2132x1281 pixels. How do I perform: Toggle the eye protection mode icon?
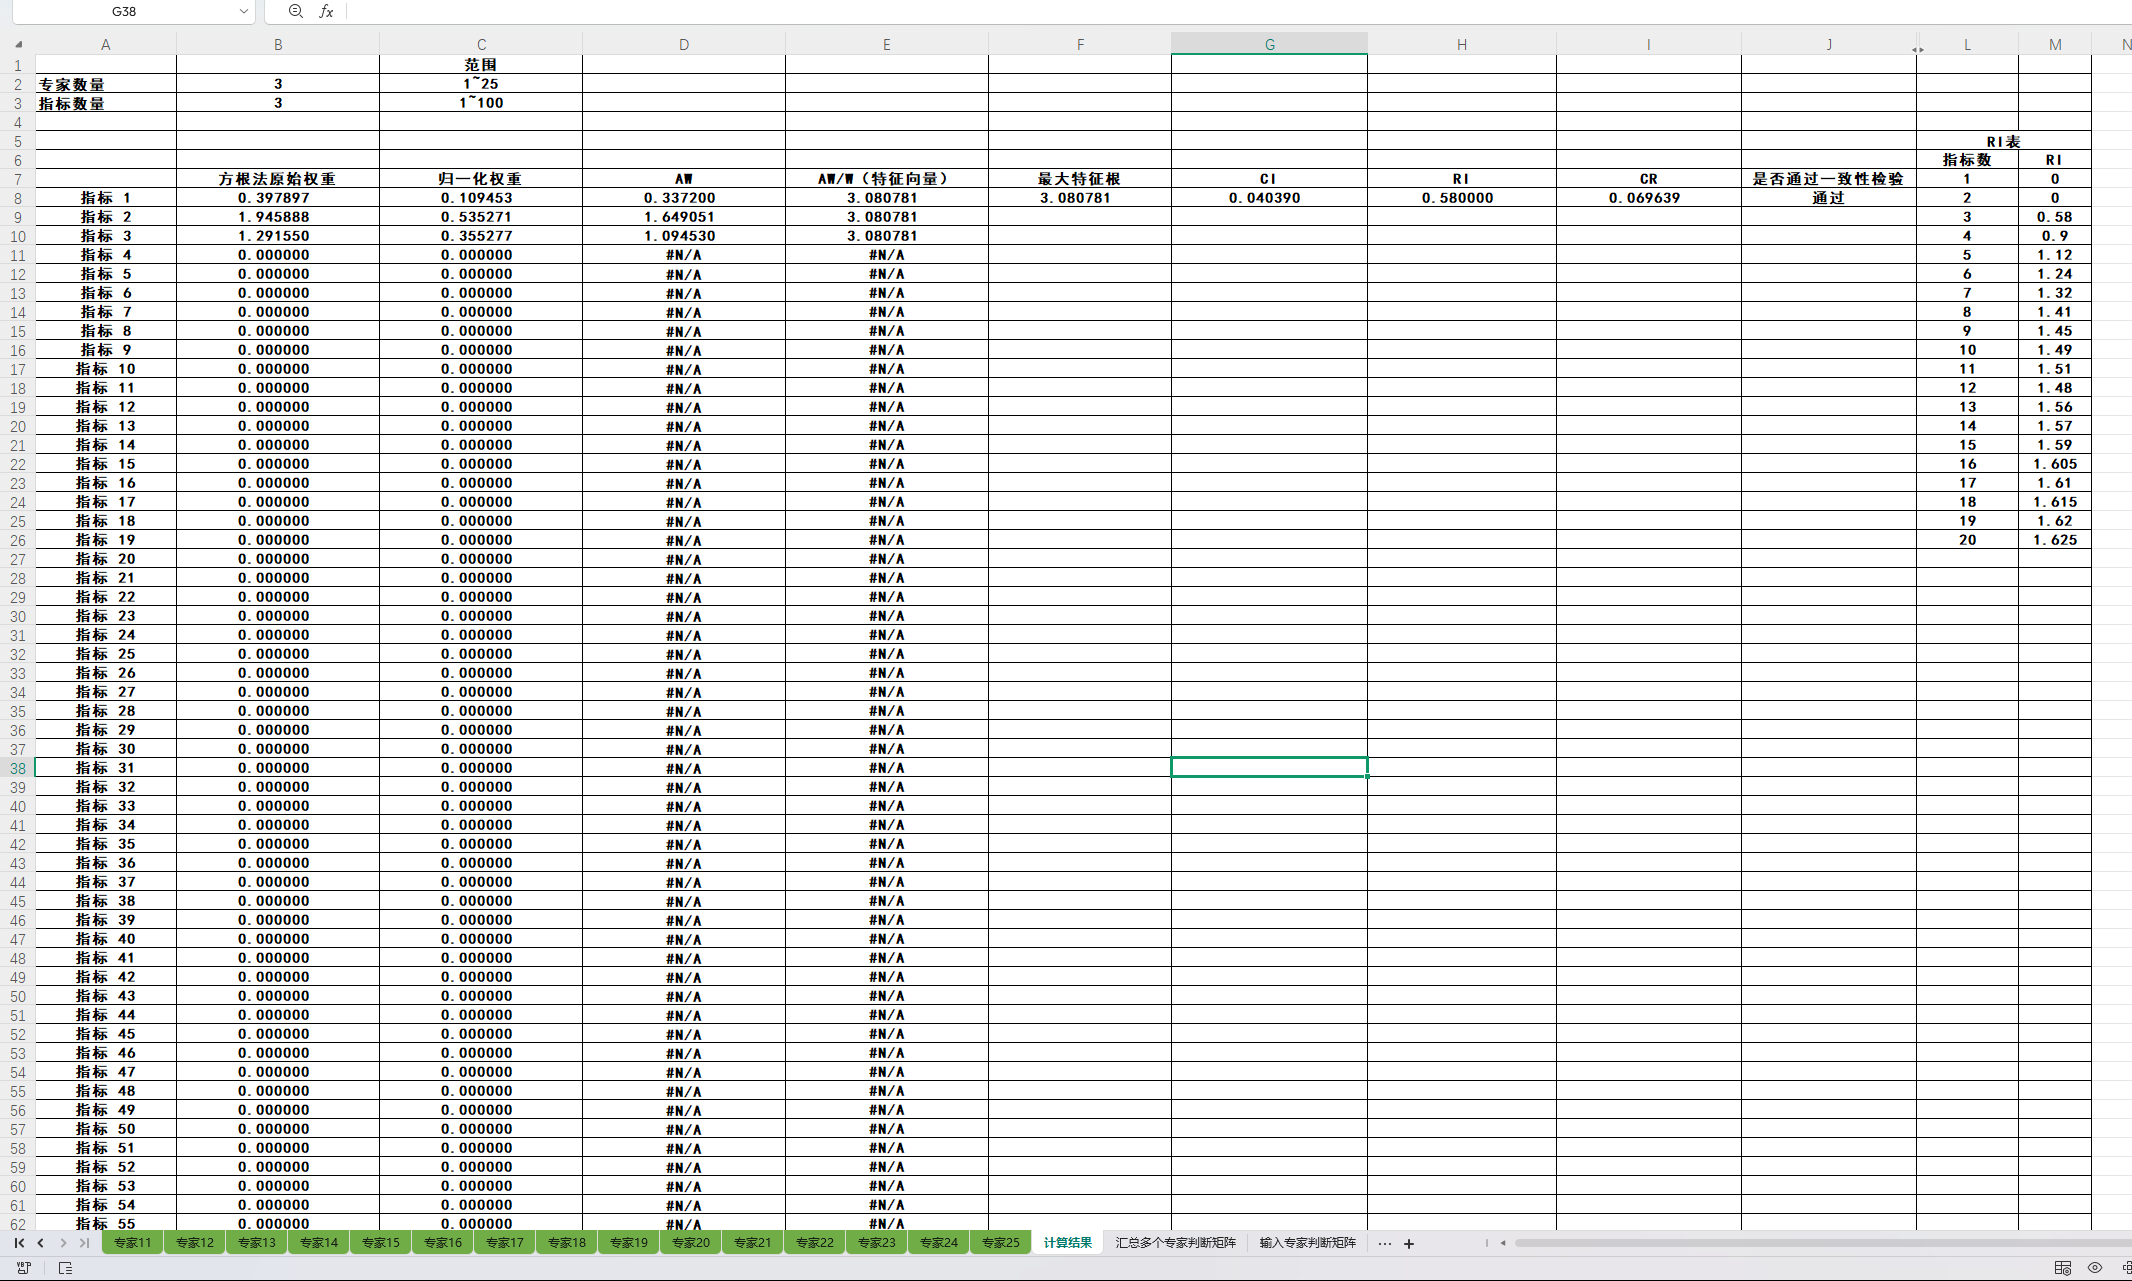point(2095,1268)
